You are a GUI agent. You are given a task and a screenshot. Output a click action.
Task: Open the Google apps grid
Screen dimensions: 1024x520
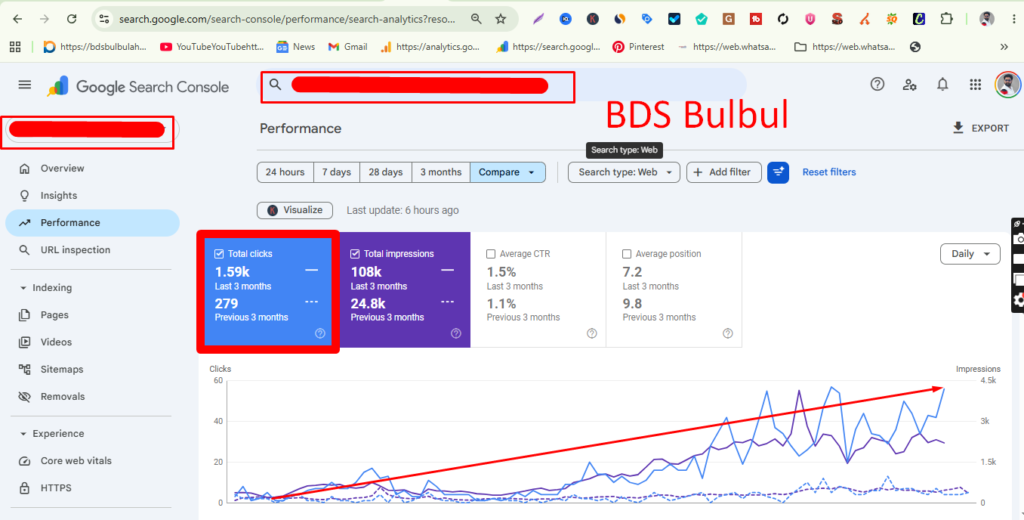point(975,84)
